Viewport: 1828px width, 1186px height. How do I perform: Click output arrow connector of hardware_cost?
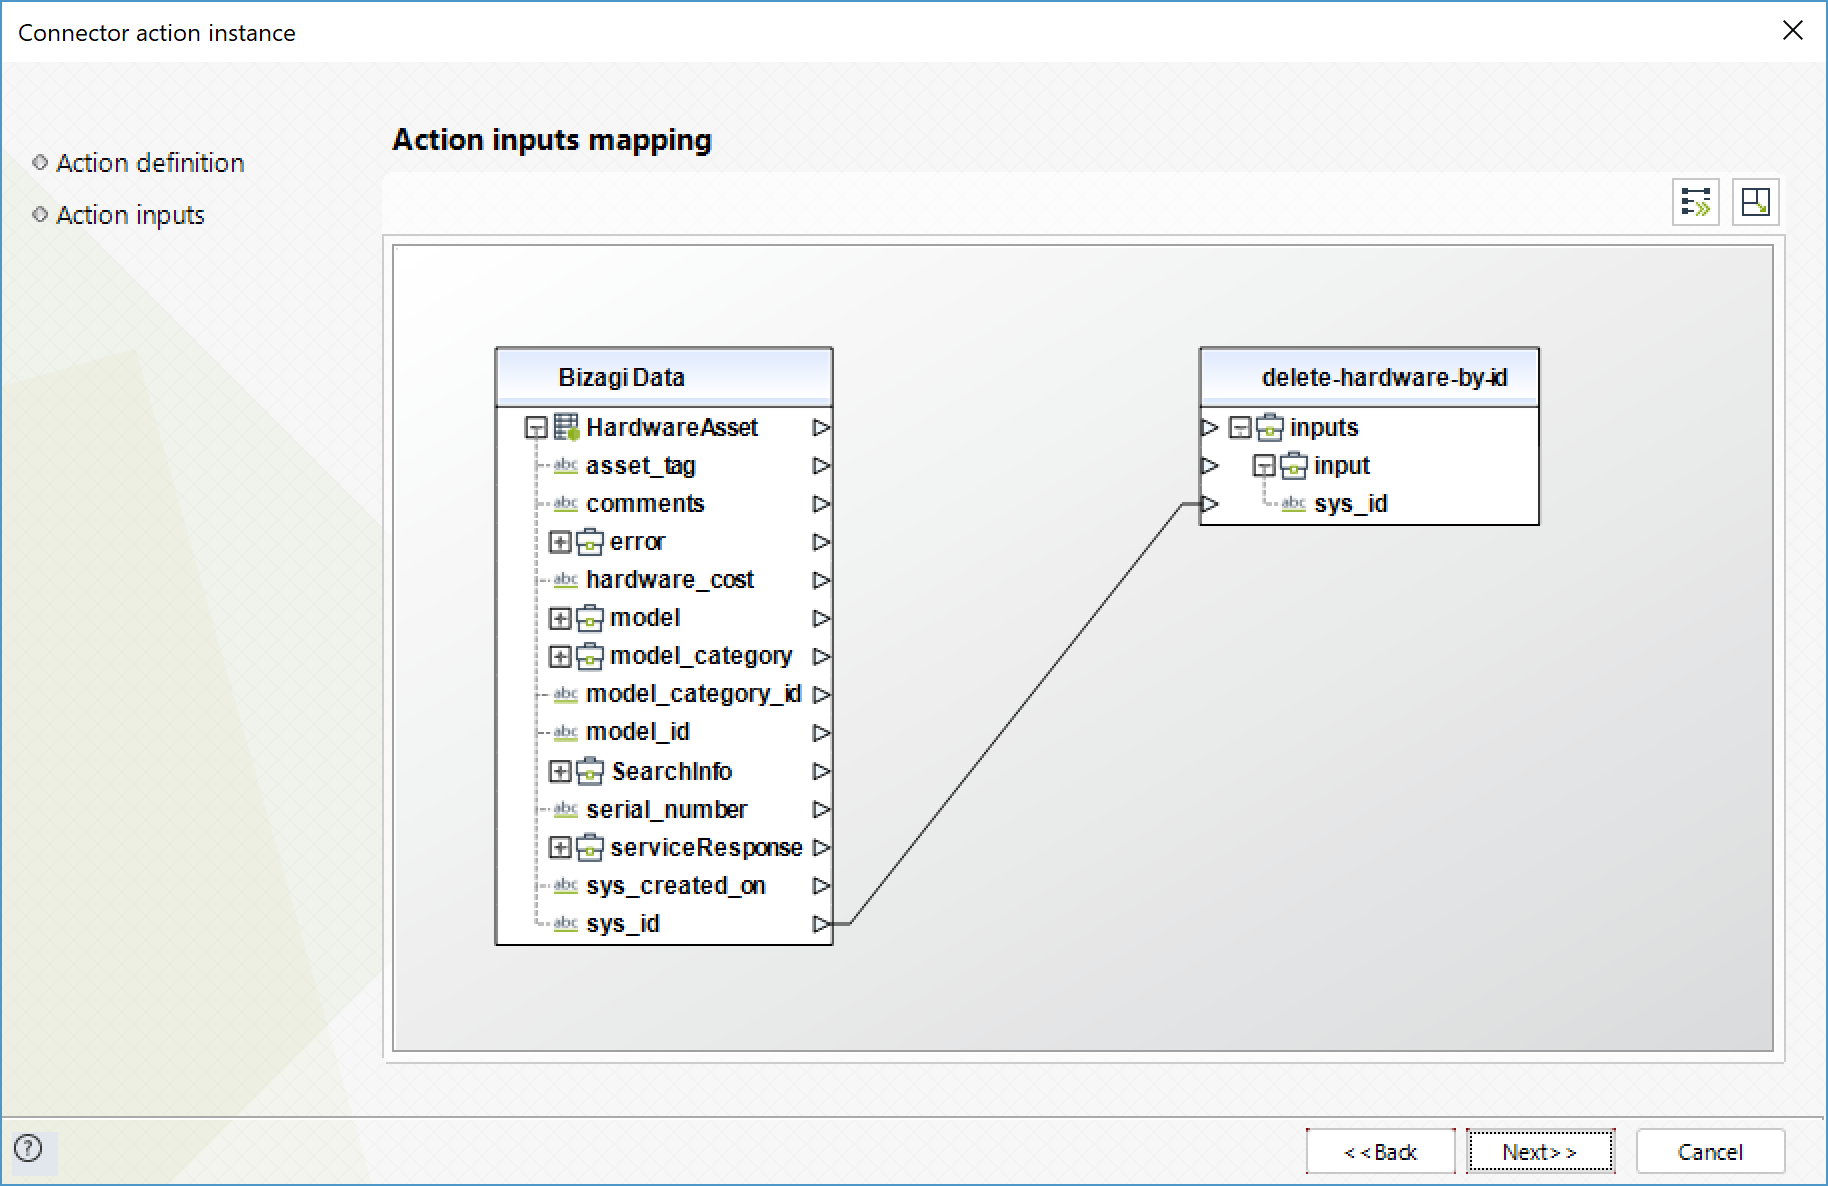(821, 580)
